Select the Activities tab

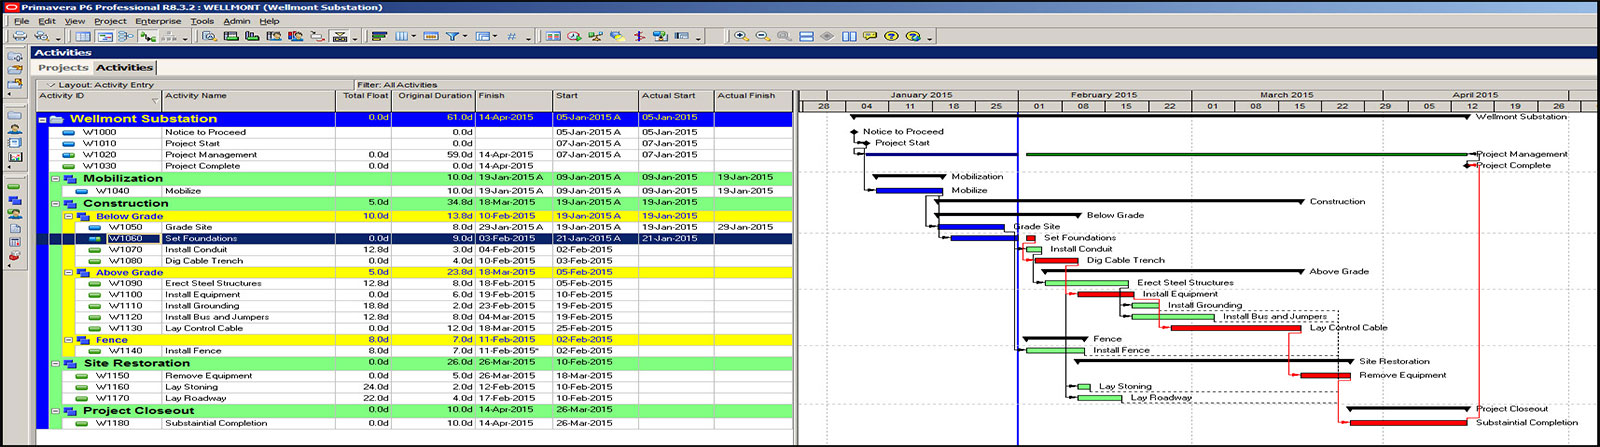pyautogui.click(x=124, y=68)
